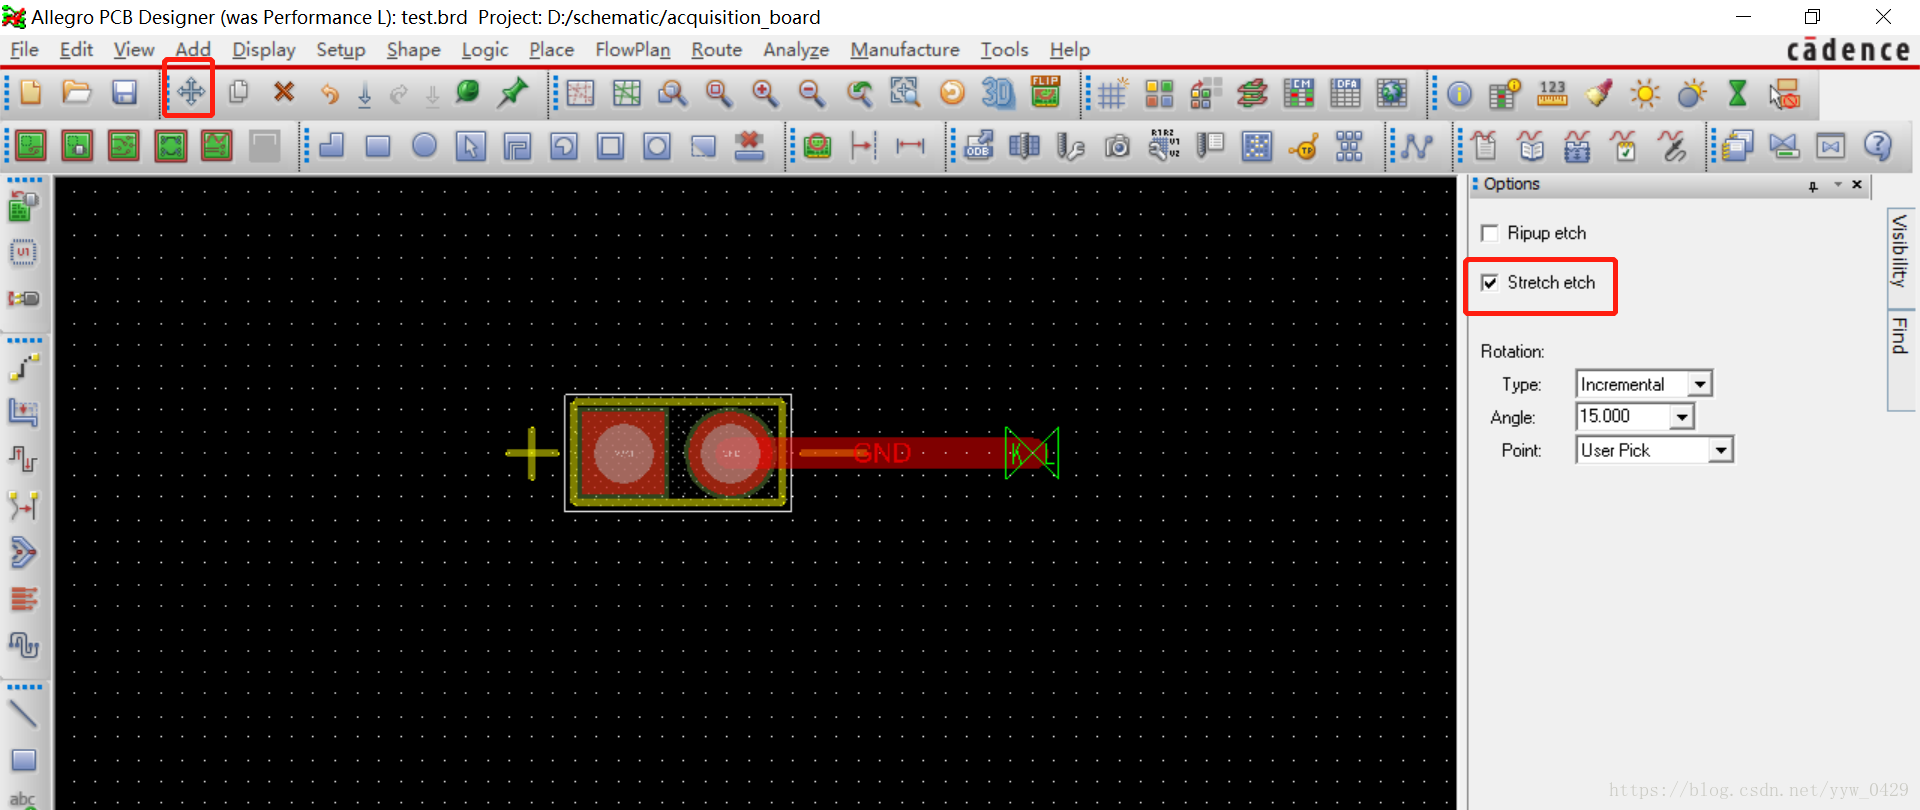The image size is (1920, 810).
Task: Switch to the Visibility tab
Action: 1899,251
